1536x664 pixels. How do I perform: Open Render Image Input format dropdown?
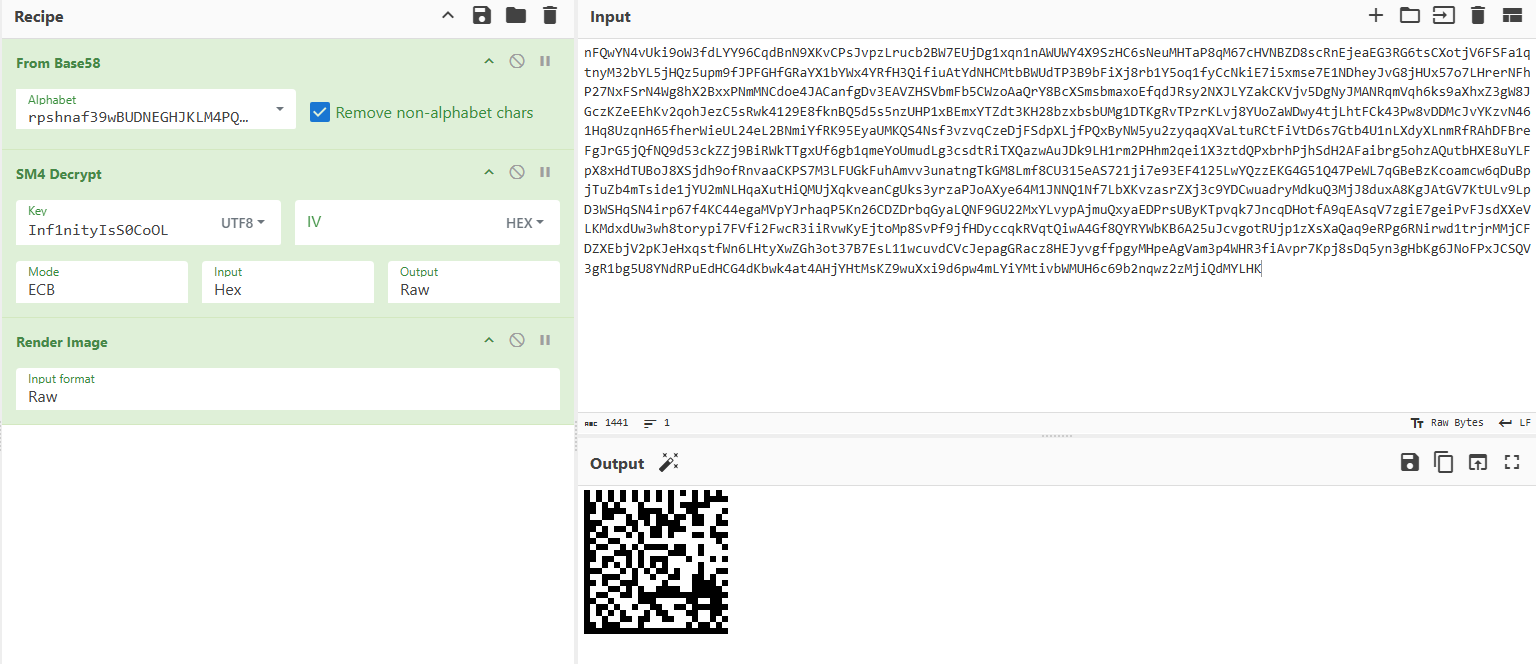coord(288,389)
